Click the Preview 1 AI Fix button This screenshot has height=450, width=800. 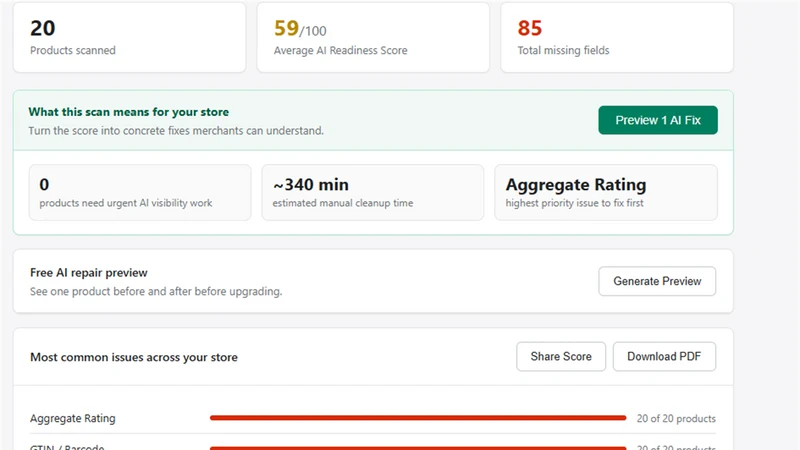point(658,120)
